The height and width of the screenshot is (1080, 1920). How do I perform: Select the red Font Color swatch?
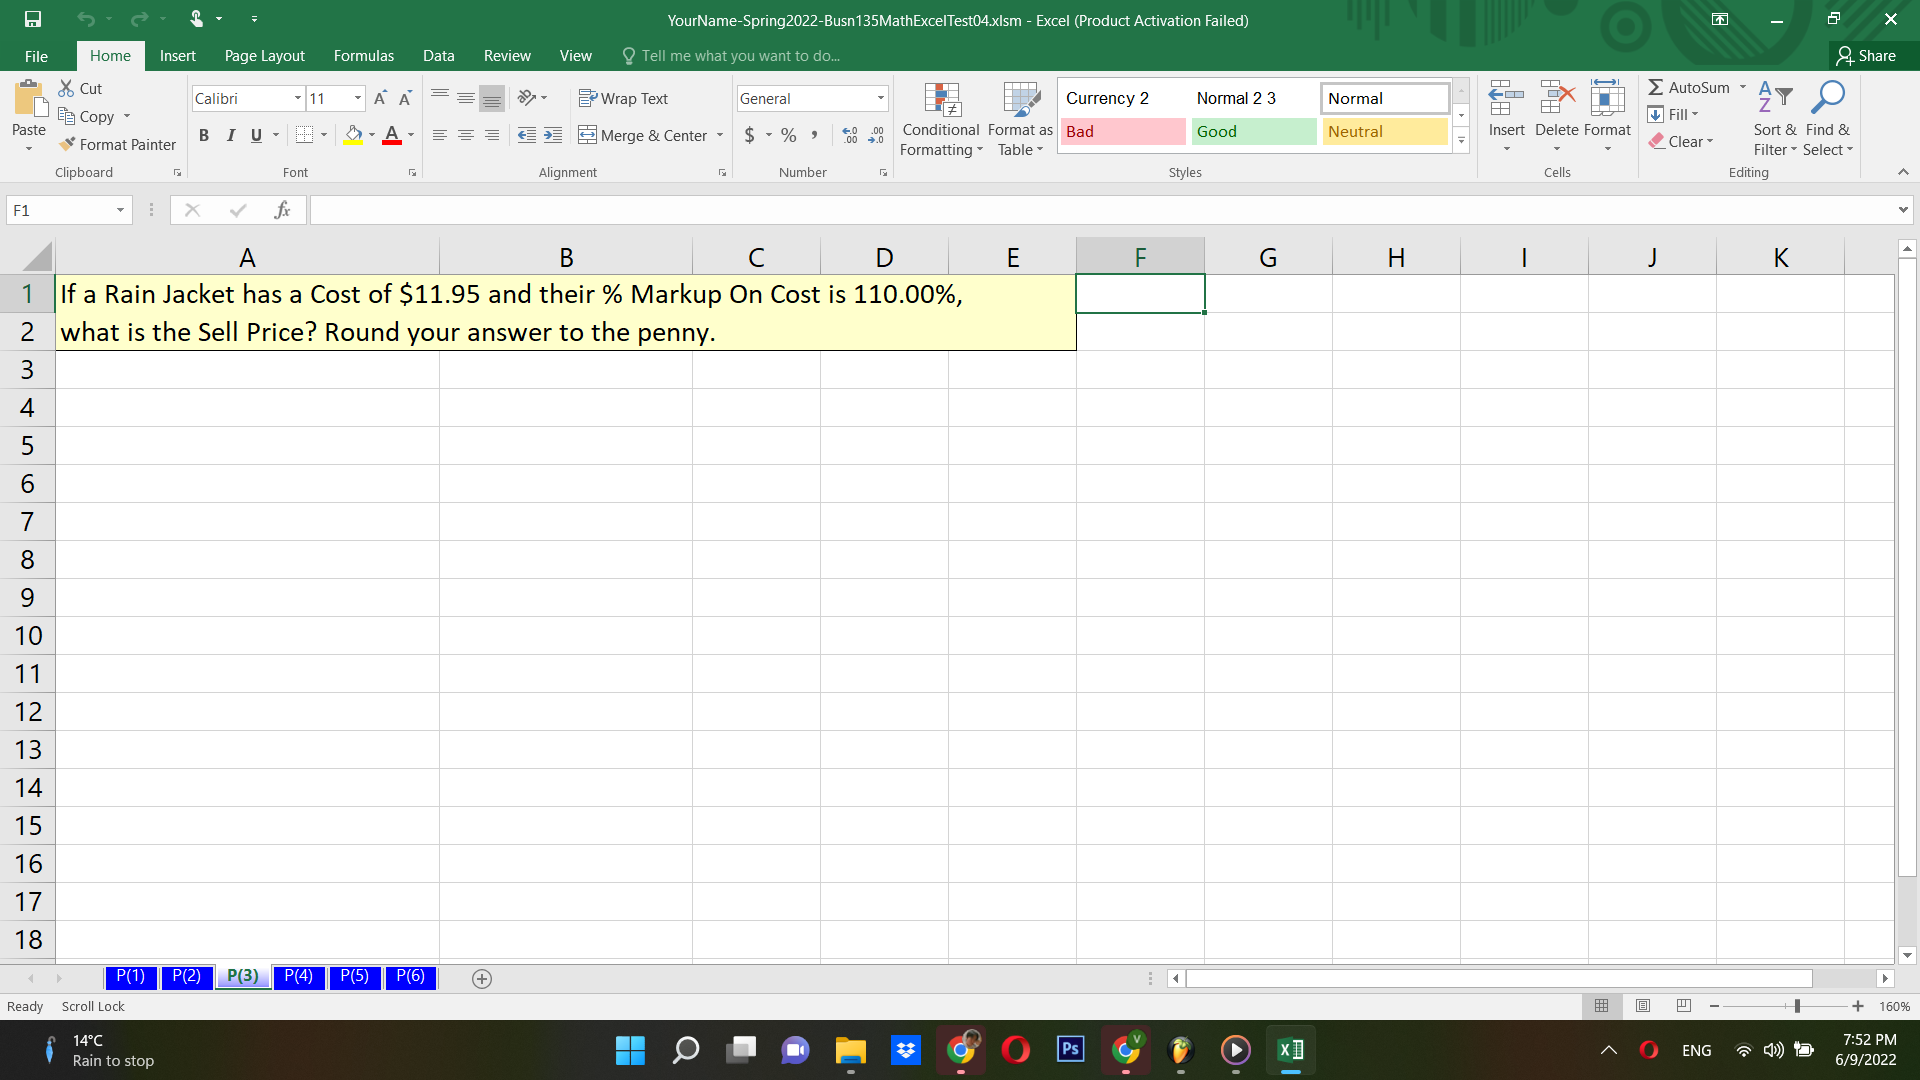click(x=391, y=135)
